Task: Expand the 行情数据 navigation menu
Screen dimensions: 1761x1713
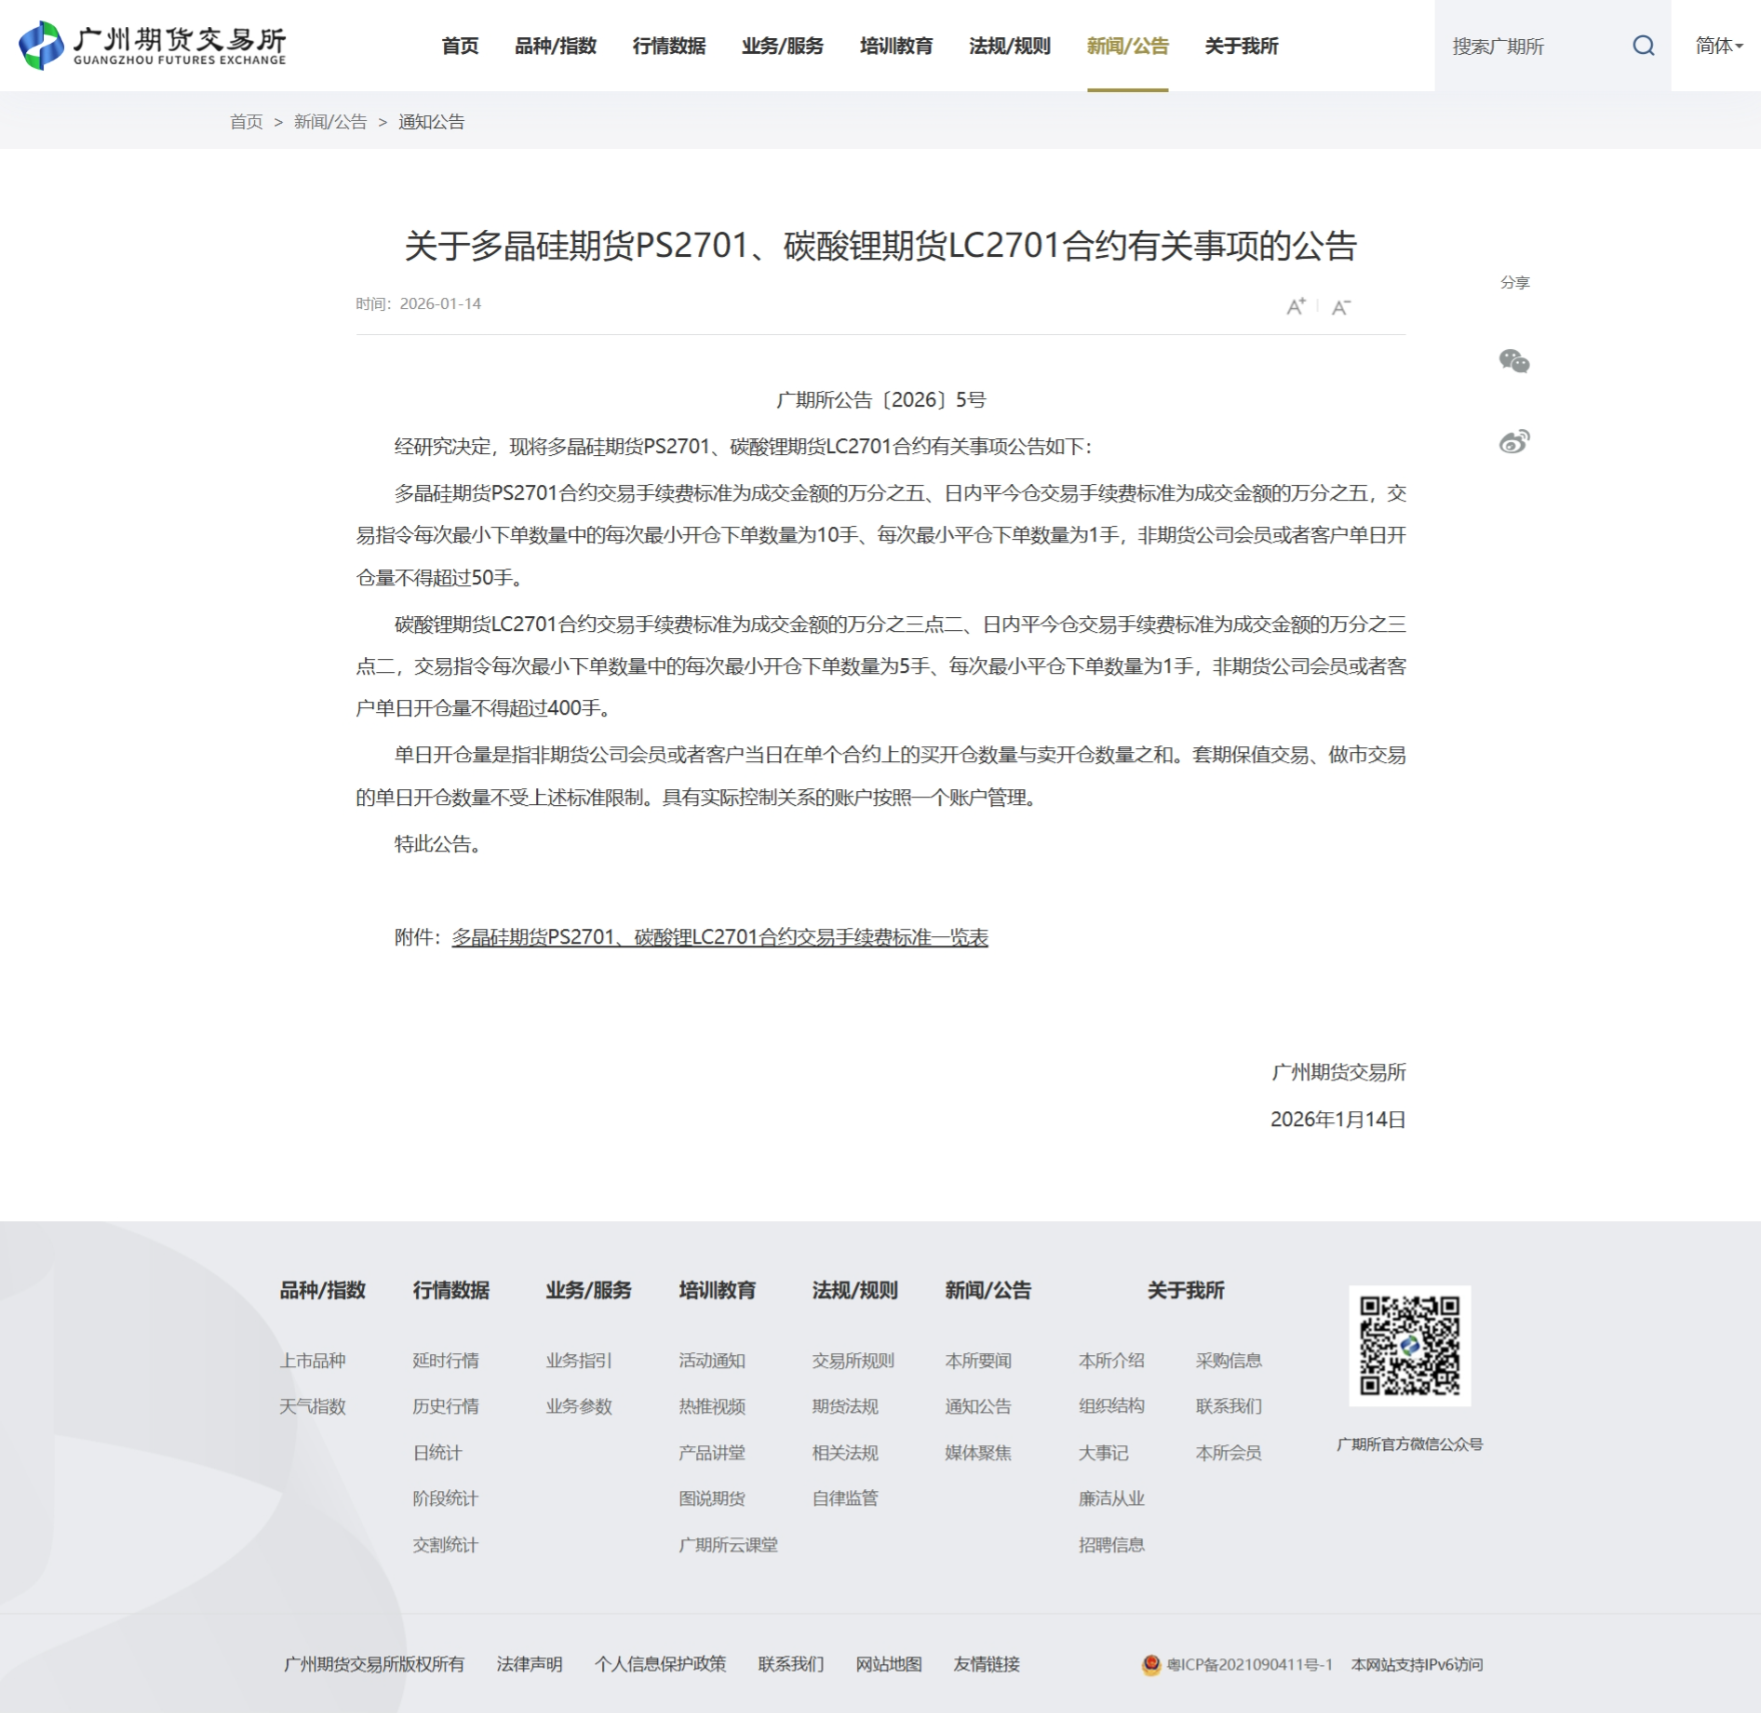Action: point(668,46)
